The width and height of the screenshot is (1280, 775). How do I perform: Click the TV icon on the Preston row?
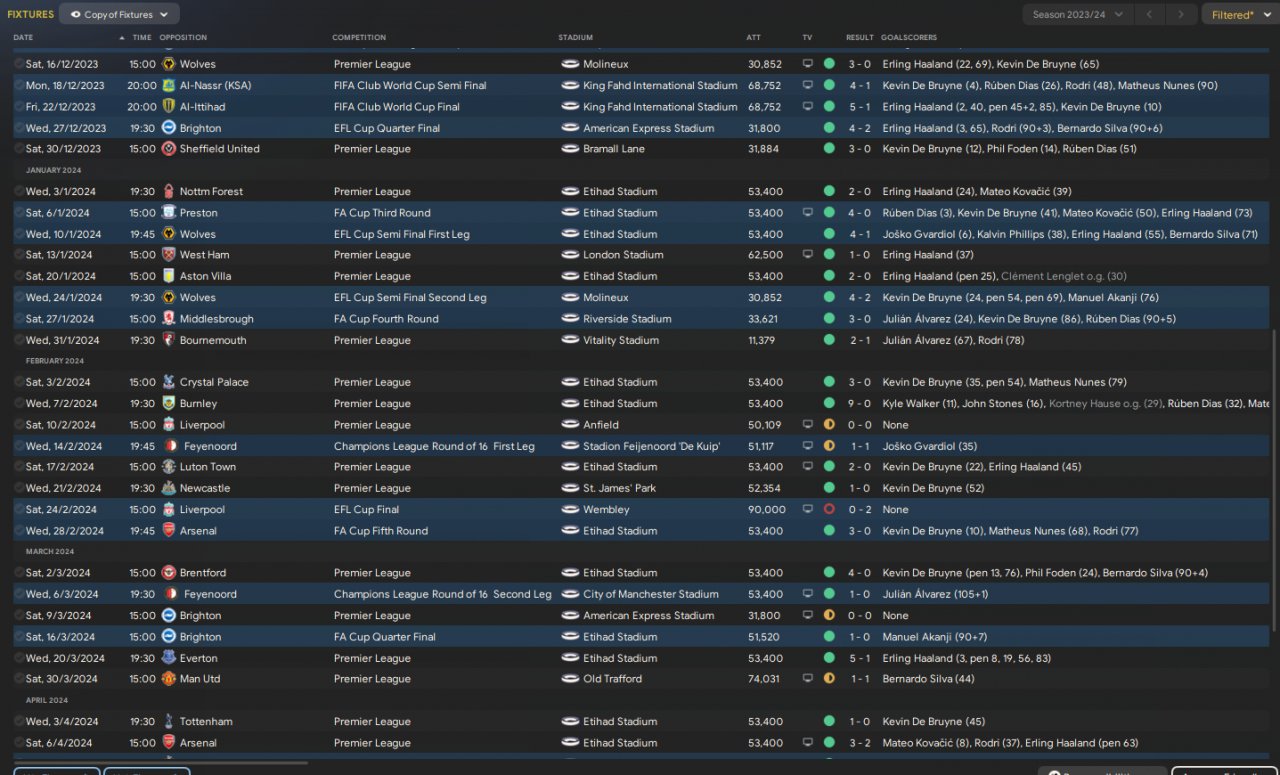click(808, 213)
